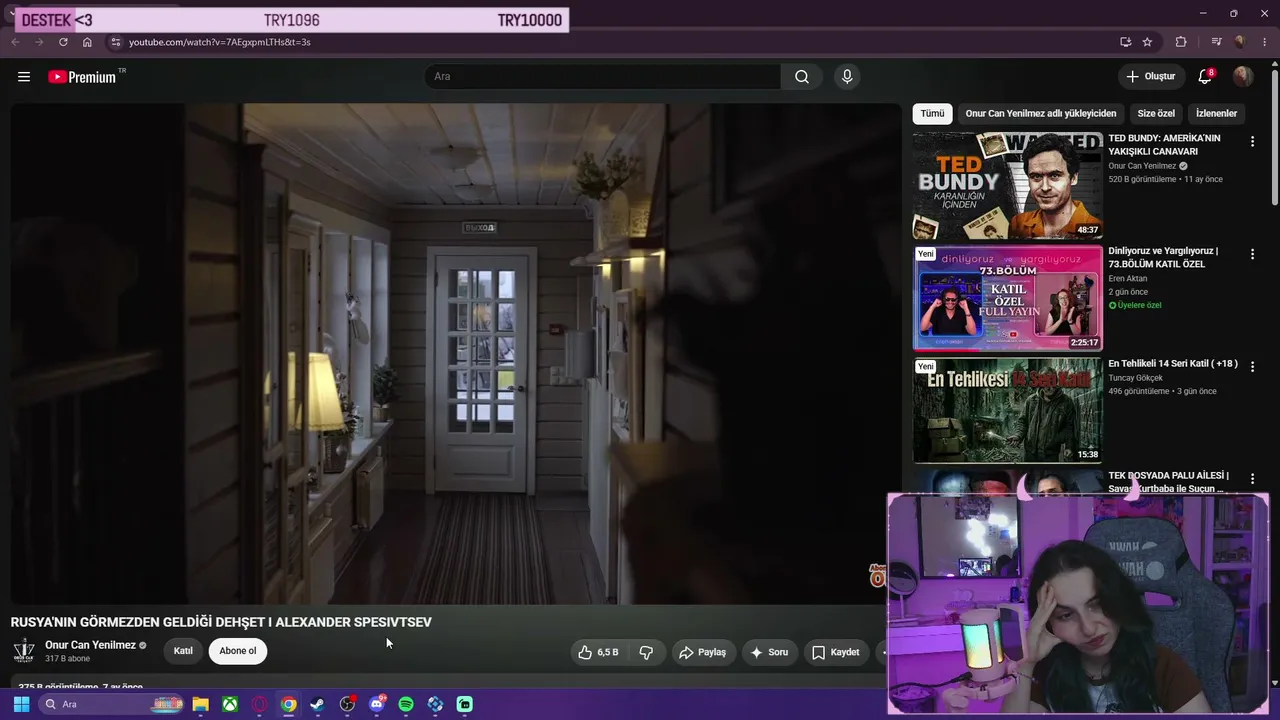Save video with Kaydet button
Viewport: 1280px width, 720px height.
point(835,652)
